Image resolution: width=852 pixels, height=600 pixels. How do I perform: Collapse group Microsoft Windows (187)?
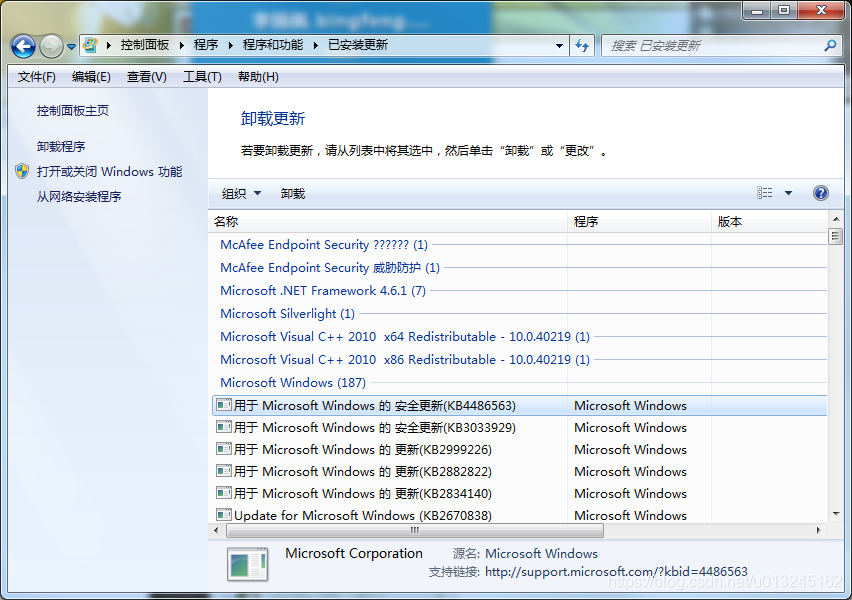[293, 383]
